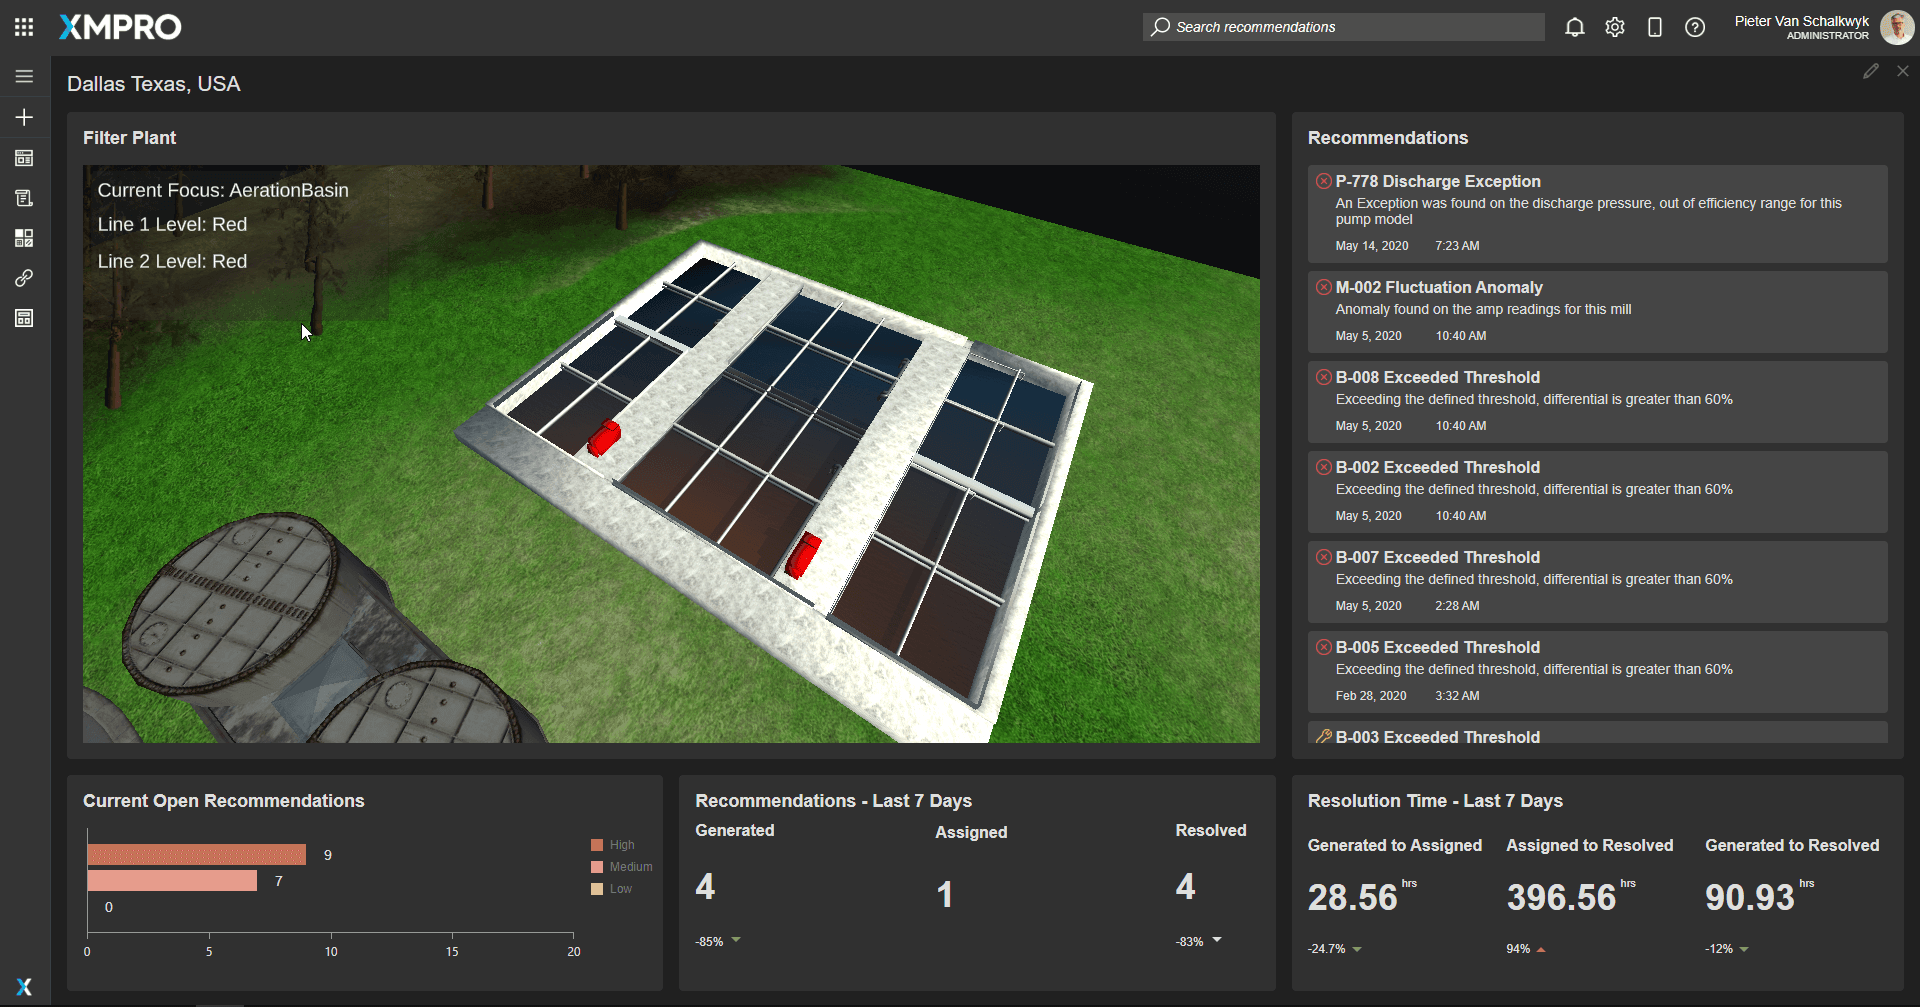The height and width of the screenshot is (1007, 1920).
Task: Open the help question mark icon
Action: click(1694, 27)
